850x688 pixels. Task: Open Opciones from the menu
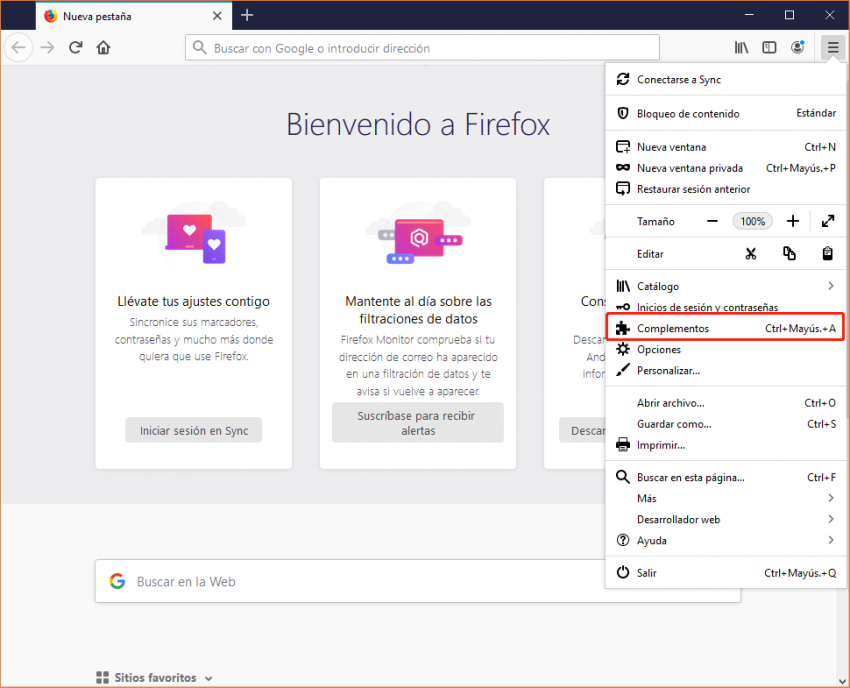(x=659, y=349)
